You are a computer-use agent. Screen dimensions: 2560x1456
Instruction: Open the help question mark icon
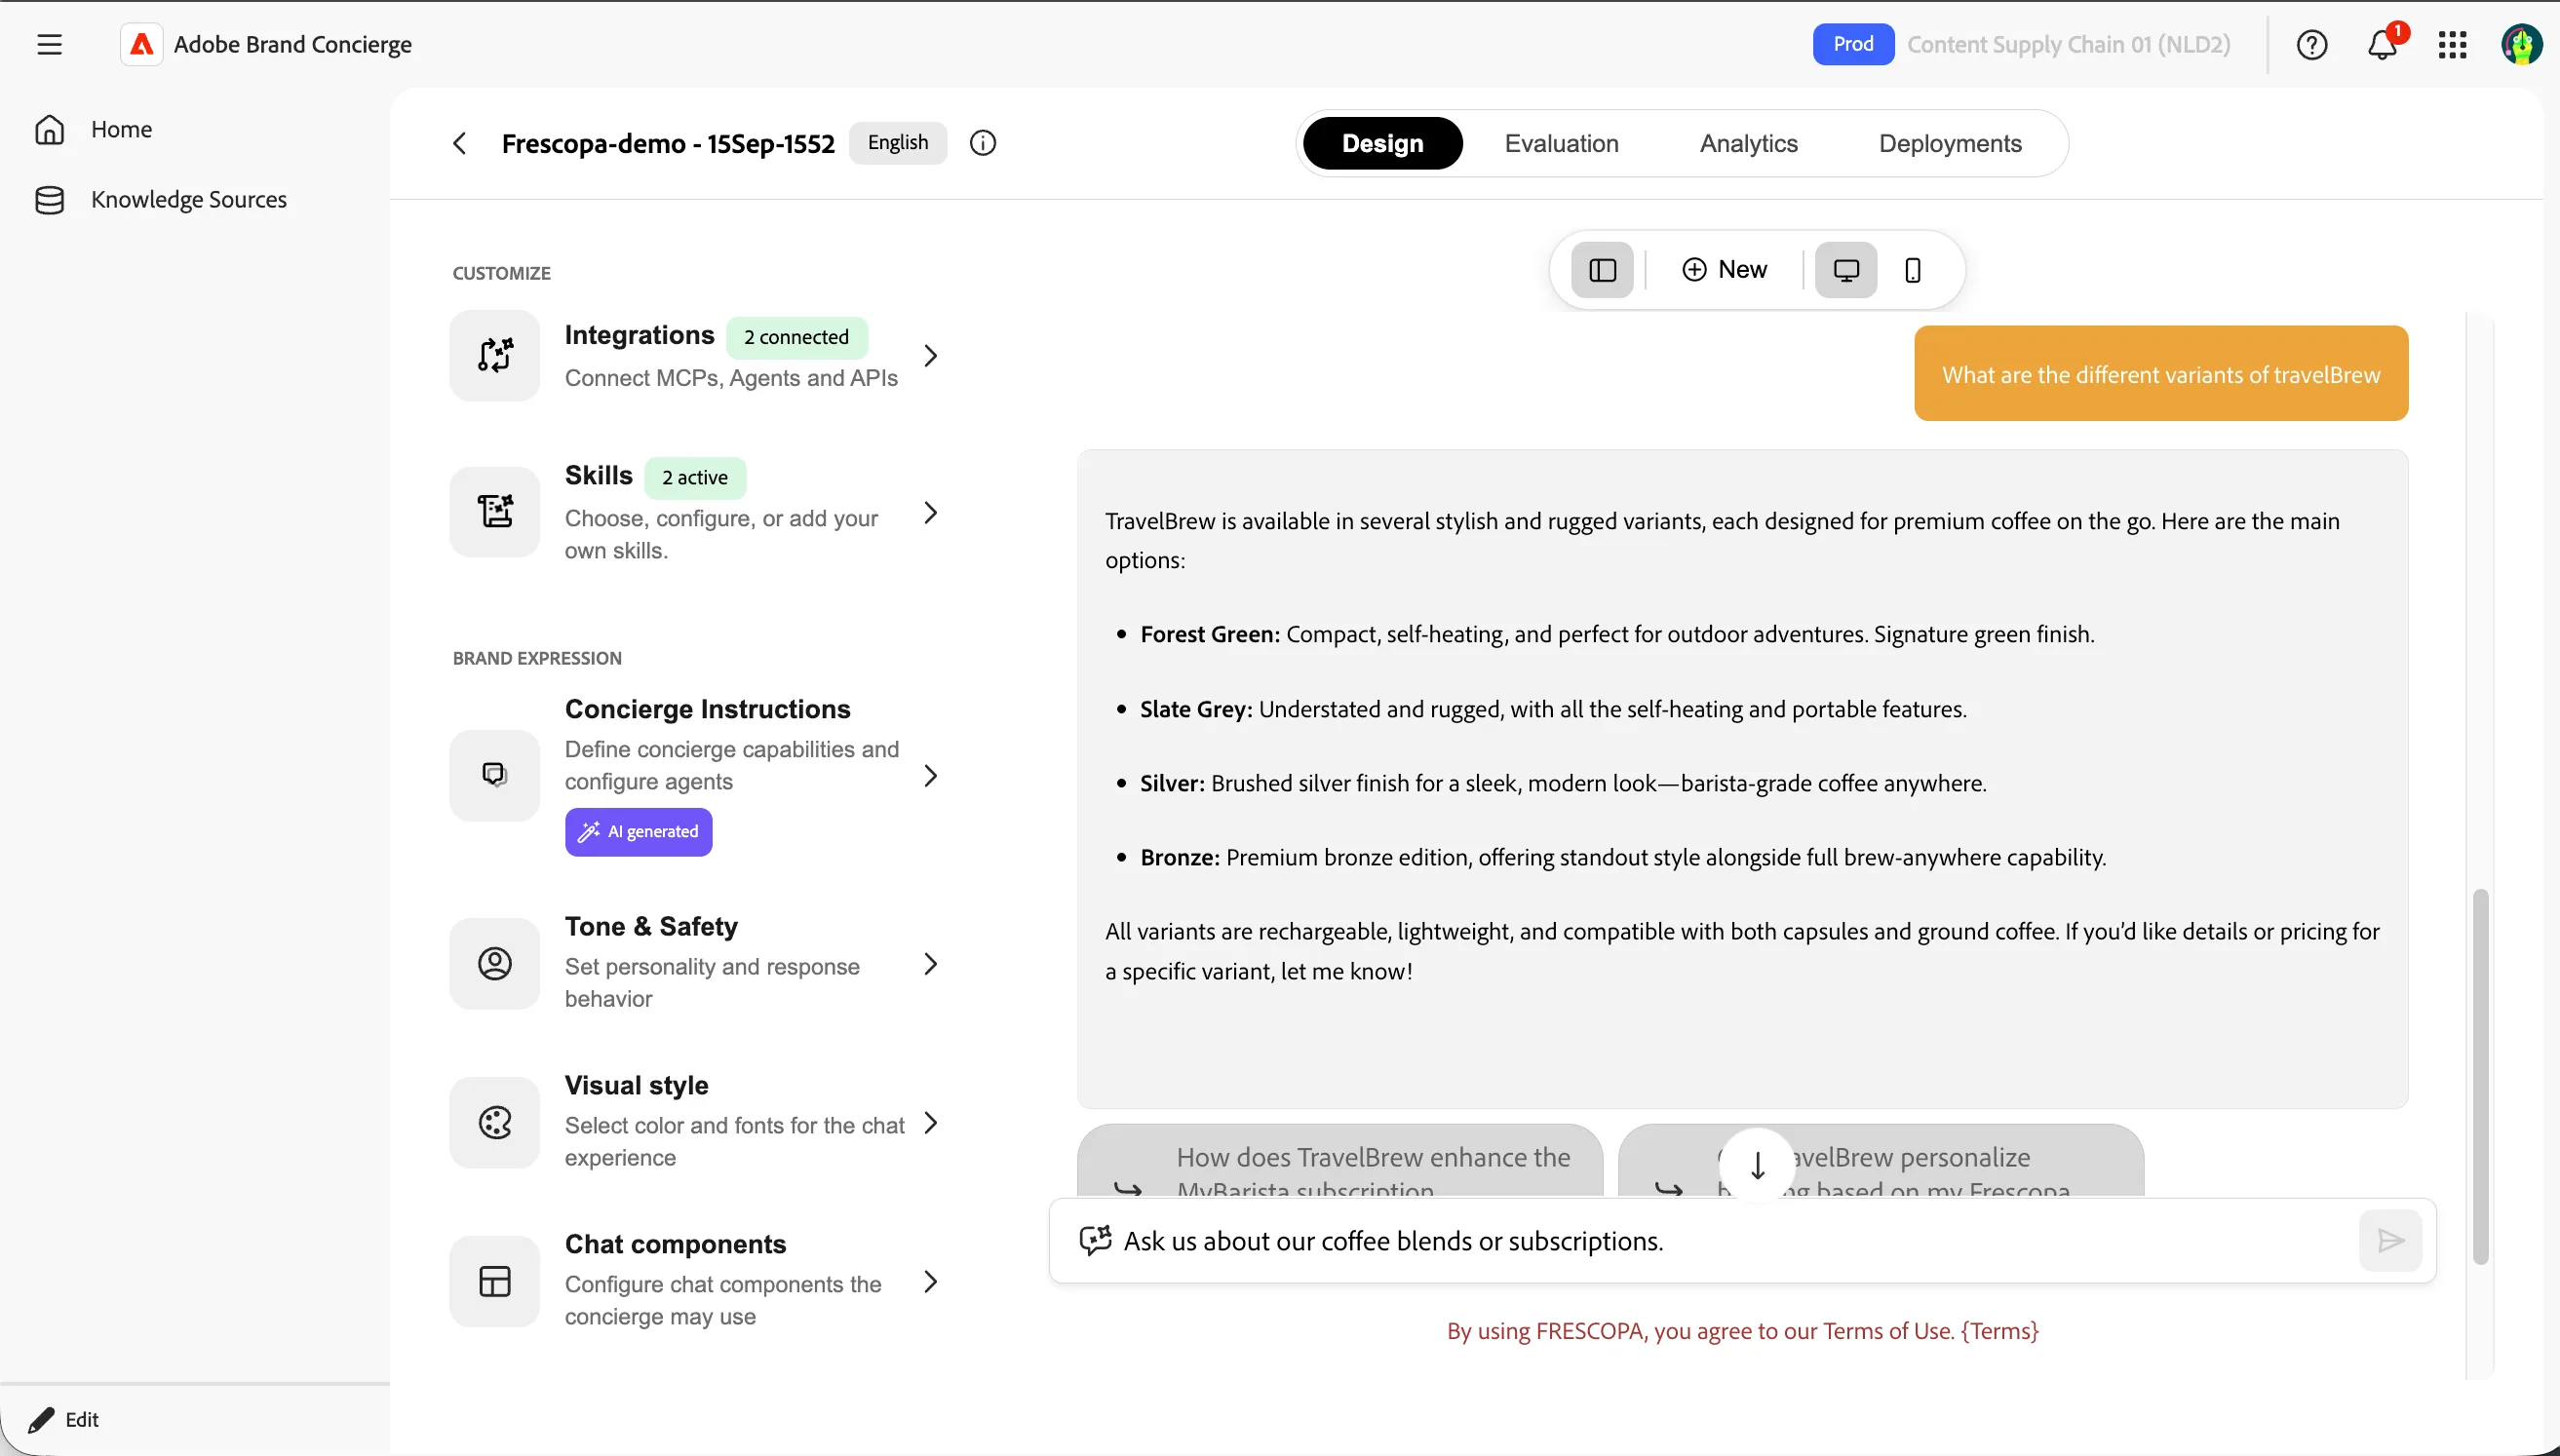coord(2311,44)
